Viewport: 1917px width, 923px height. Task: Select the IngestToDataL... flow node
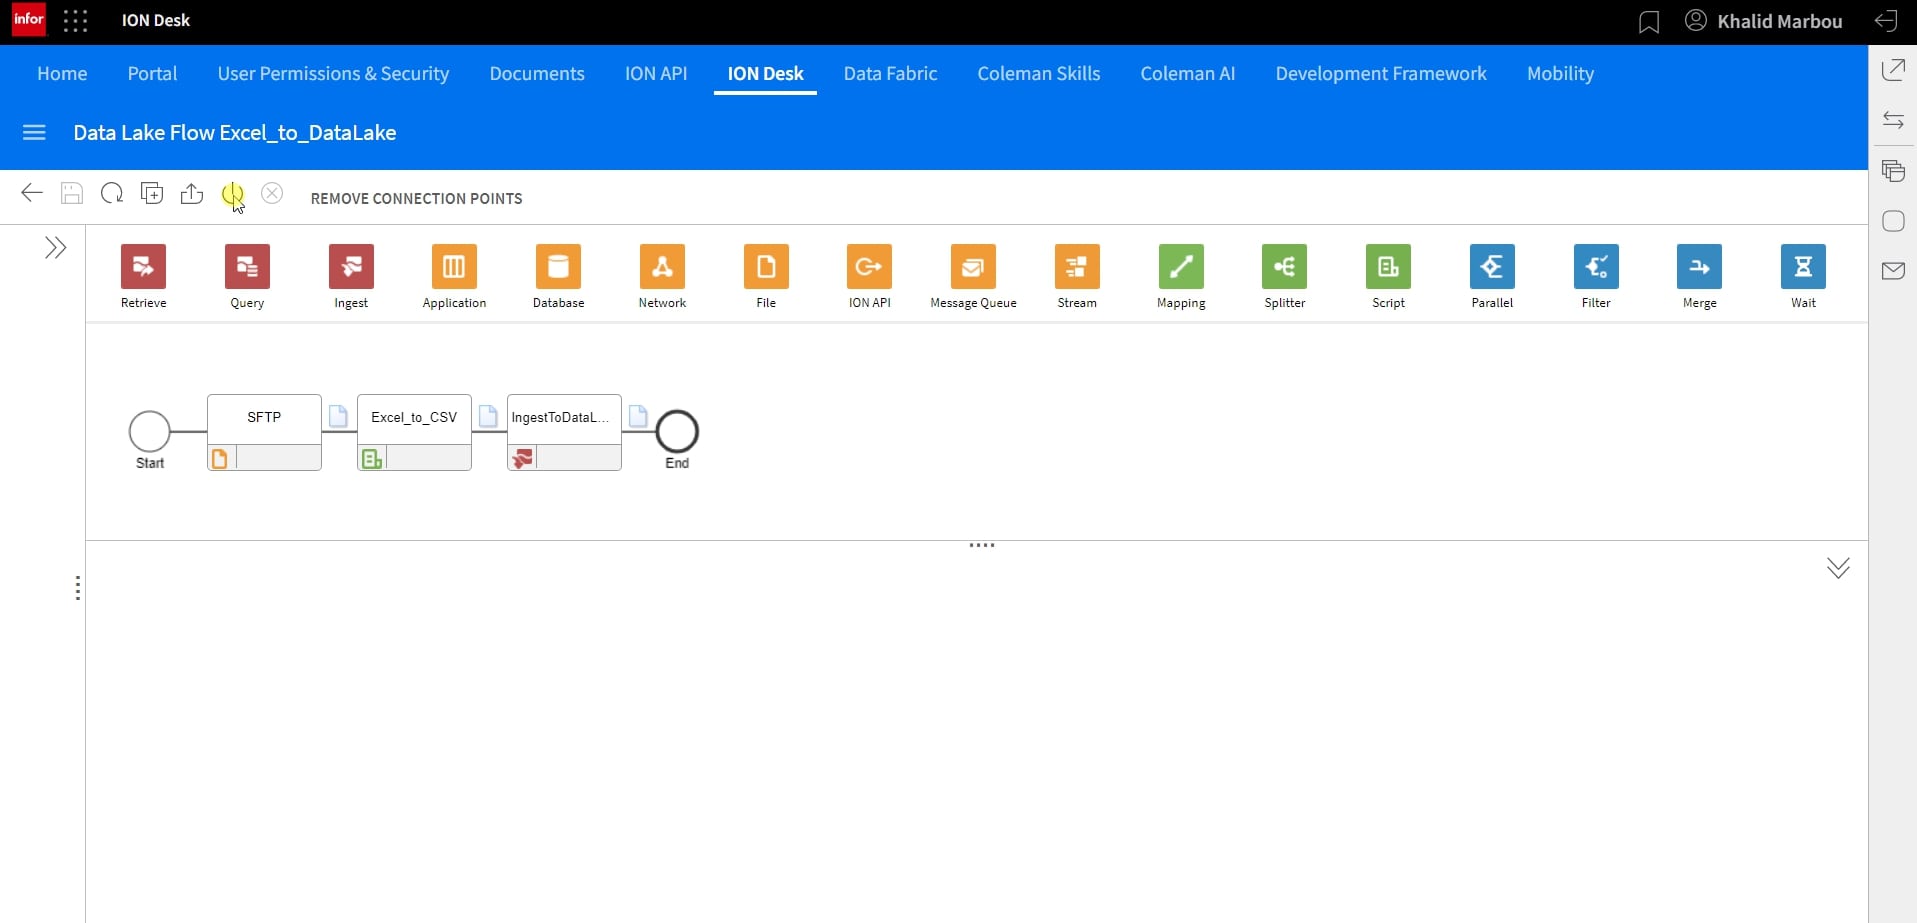click(x=564, y=432)
